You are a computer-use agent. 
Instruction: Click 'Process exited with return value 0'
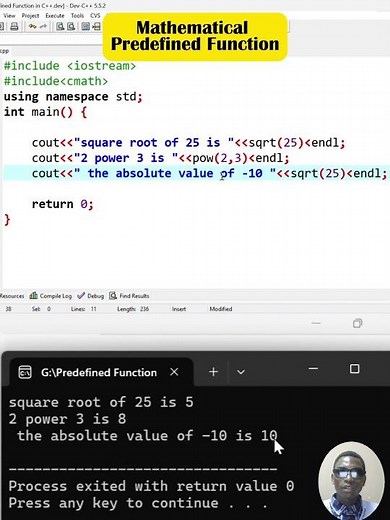click(x=151, y=486)
